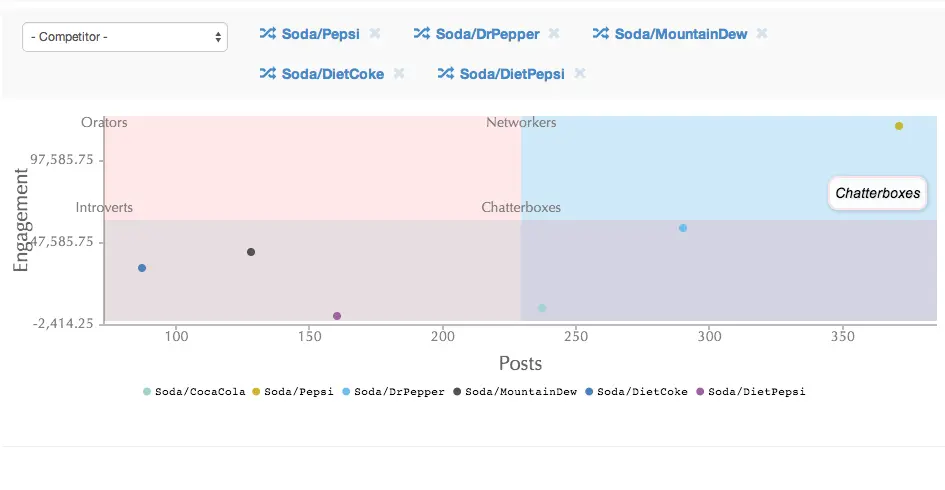Image resolution: width=945 pixels, height=490 pixels.
Task: Select the purple DietPepsi data point
Action: pos(337,316)
